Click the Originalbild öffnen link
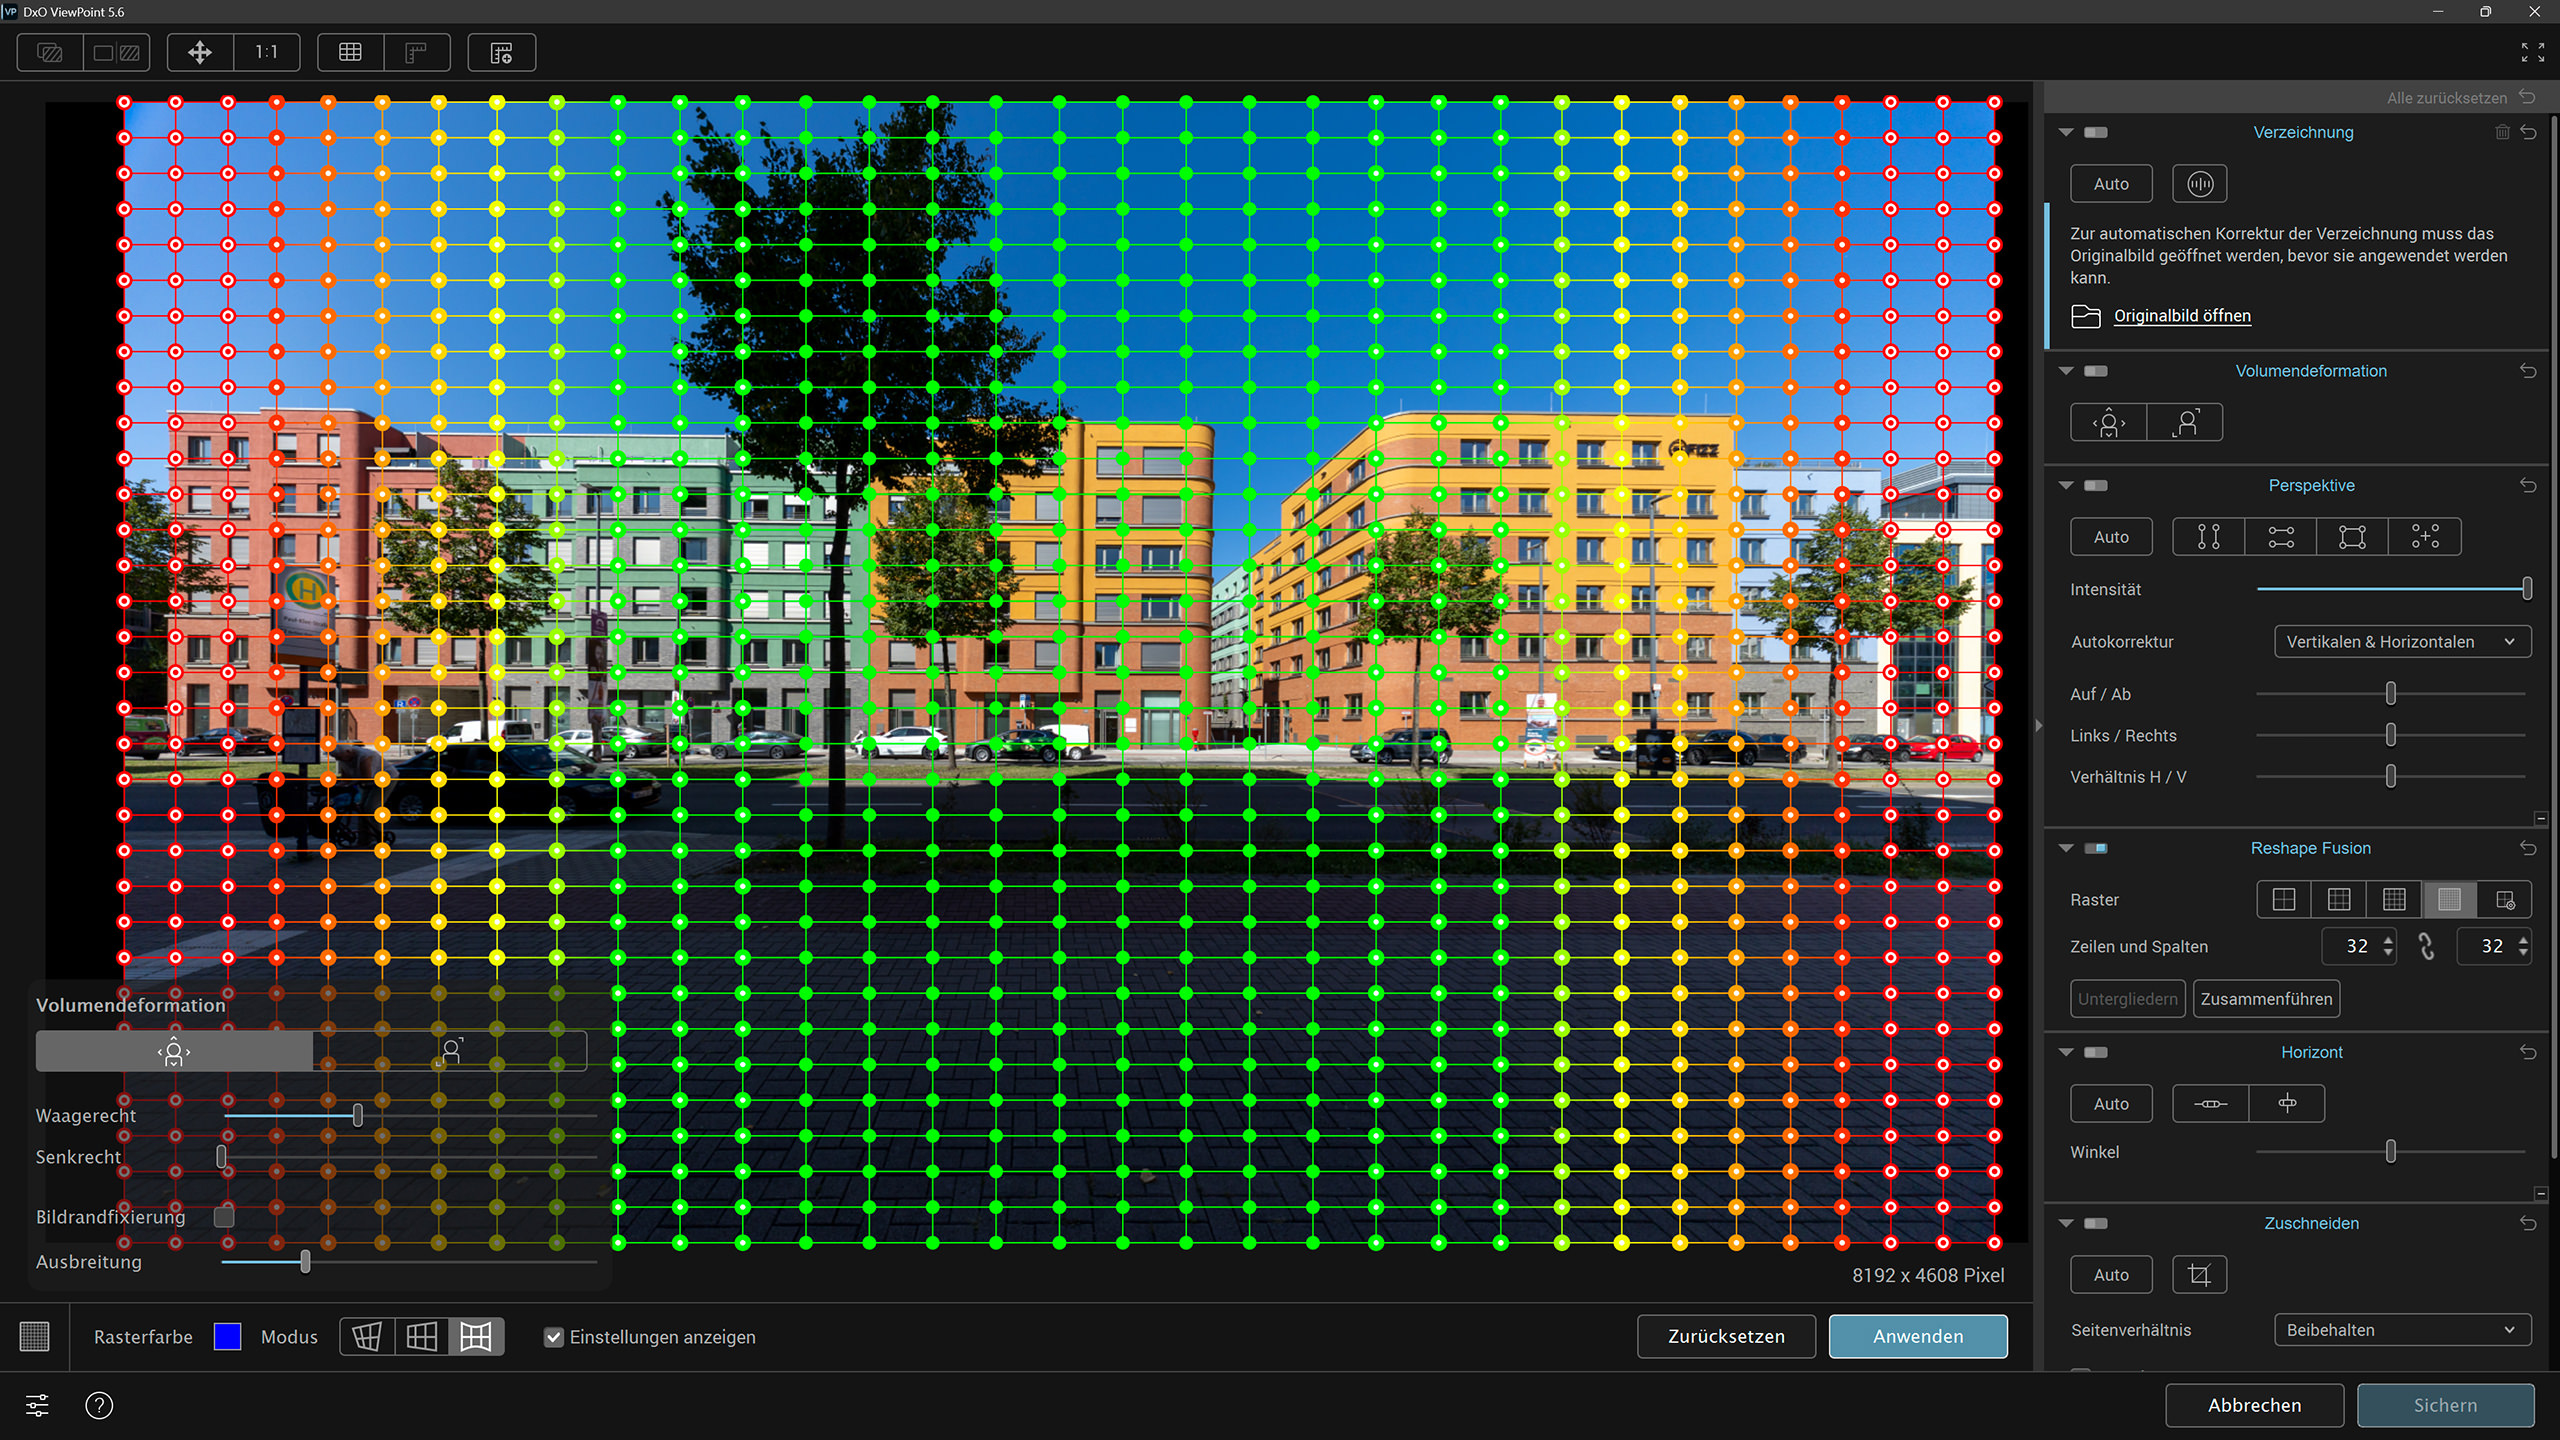The image size is (2560, 1440). (x=2182, y=316)
